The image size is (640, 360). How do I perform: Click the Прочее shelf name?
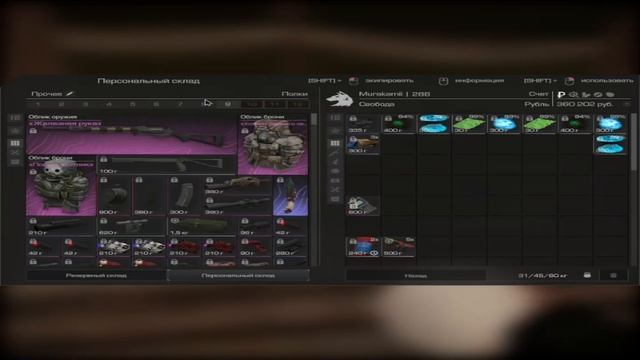[47, 94]
